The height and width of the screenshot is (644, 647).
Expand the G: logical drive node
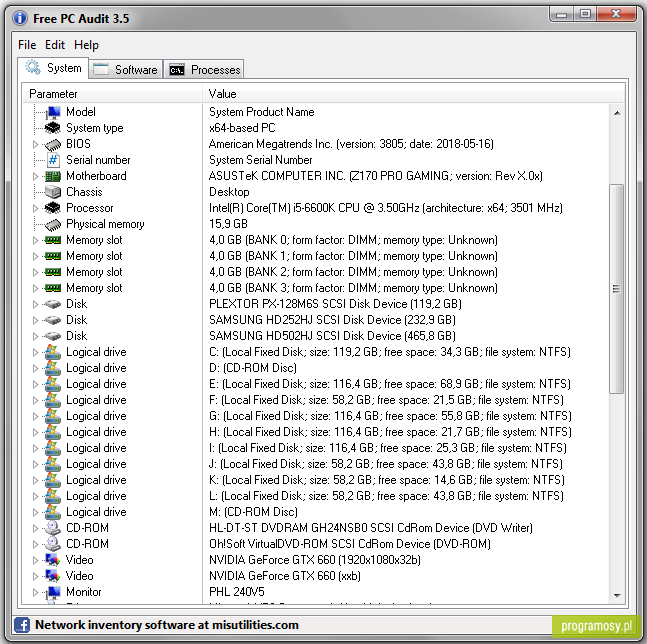35,417
